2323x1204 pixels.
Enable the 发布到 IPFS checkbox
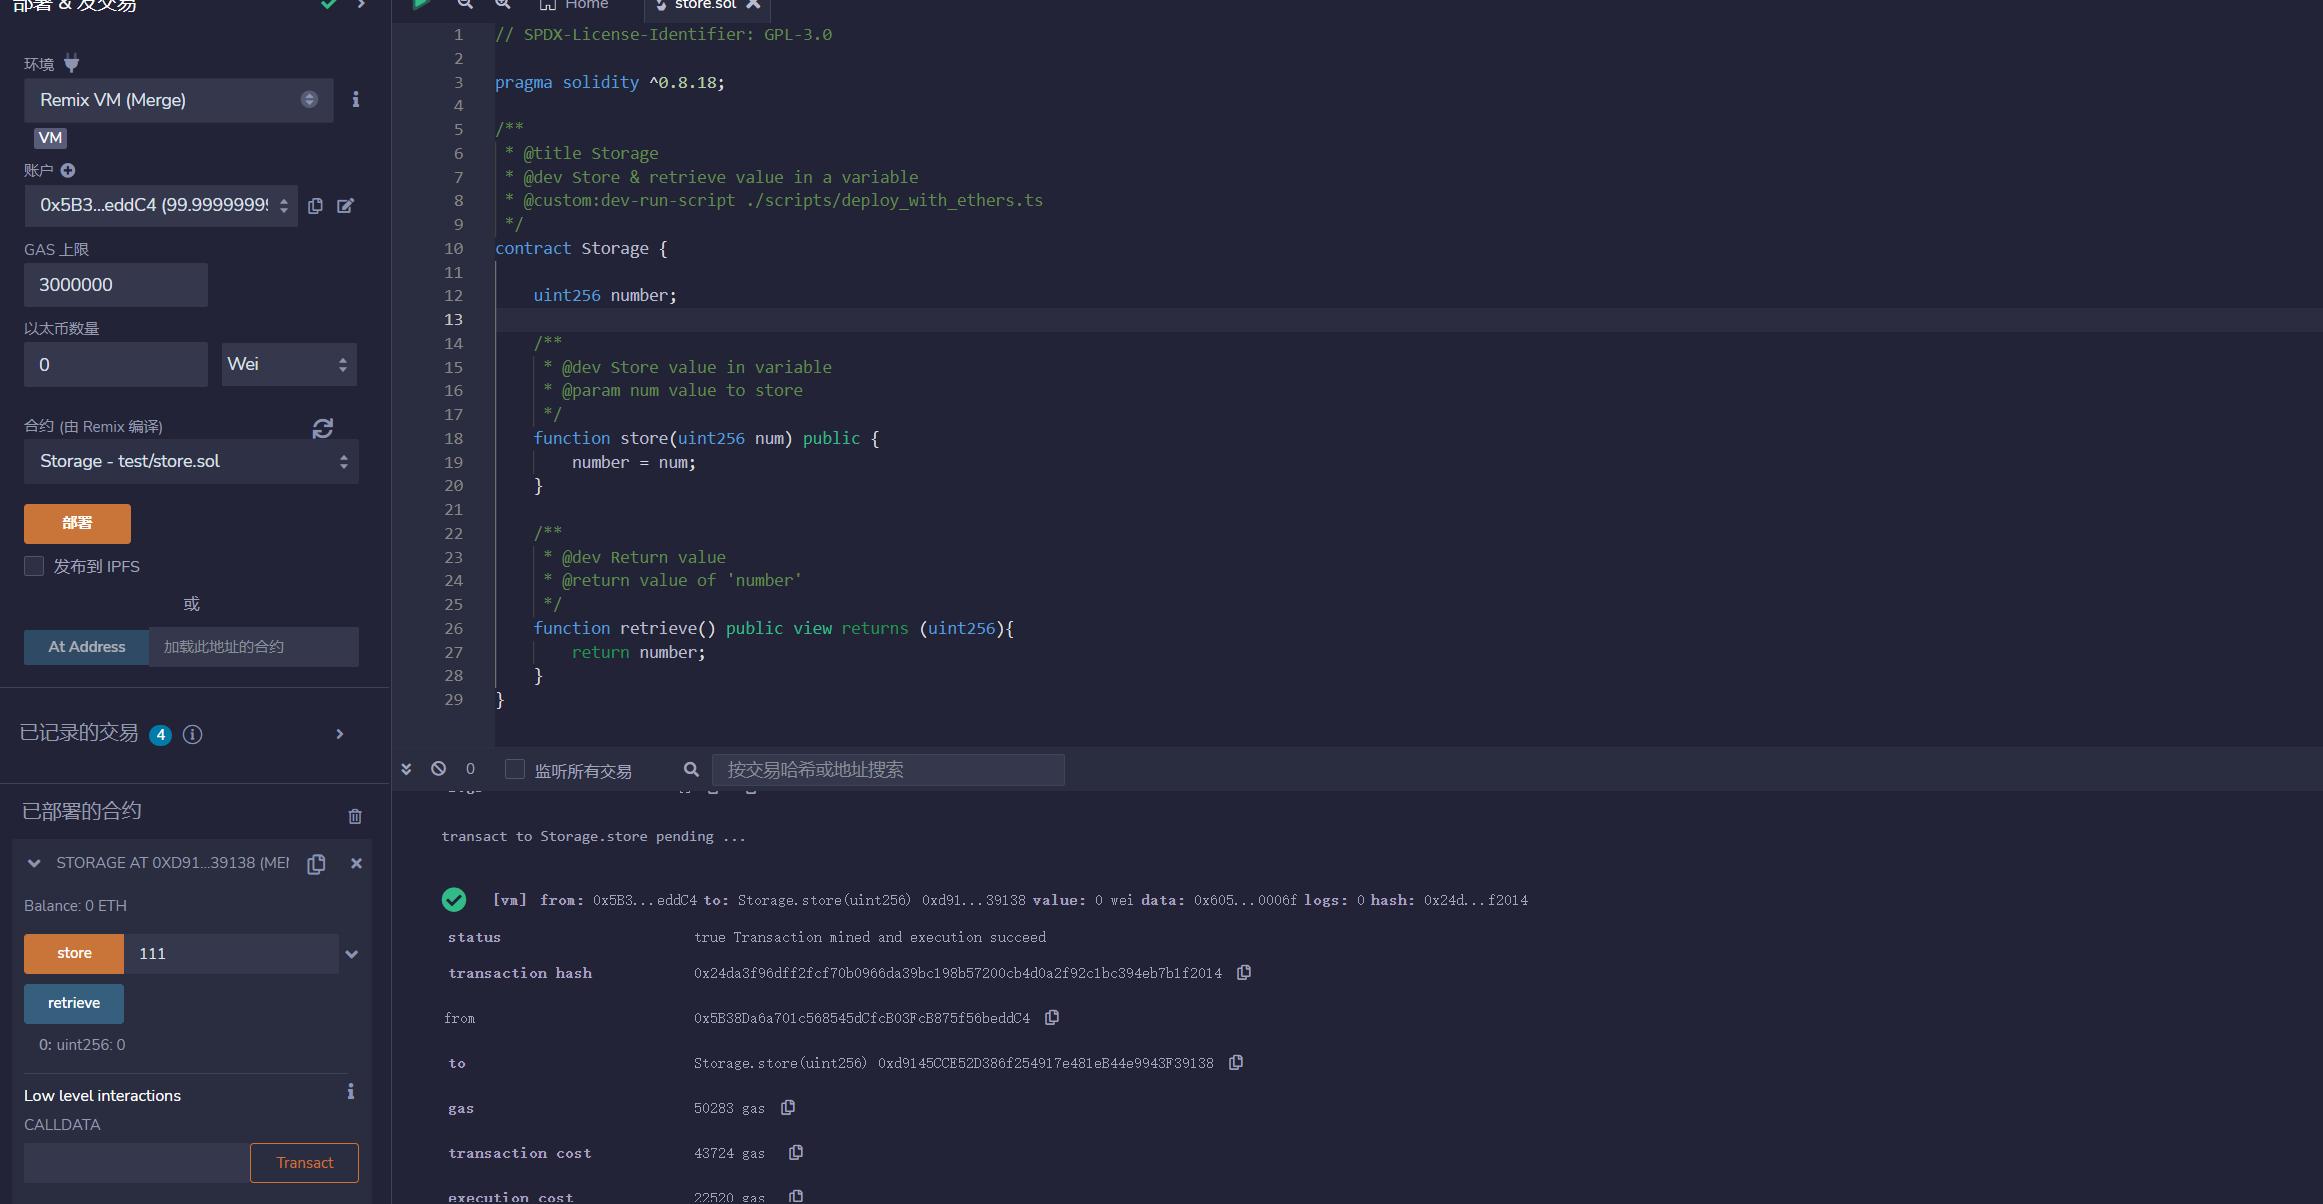[x=34, y=566]
